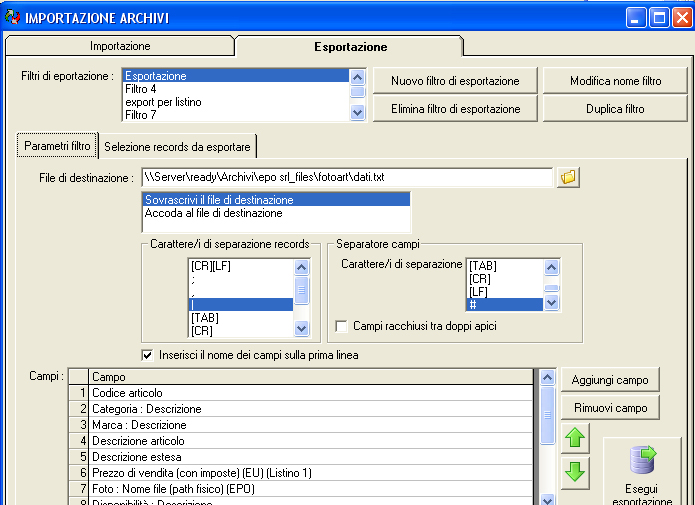Click down arrow of field separator list
The width and height of the screenshot is (695, 505).
pyautogui.click(x=551, y=303)
